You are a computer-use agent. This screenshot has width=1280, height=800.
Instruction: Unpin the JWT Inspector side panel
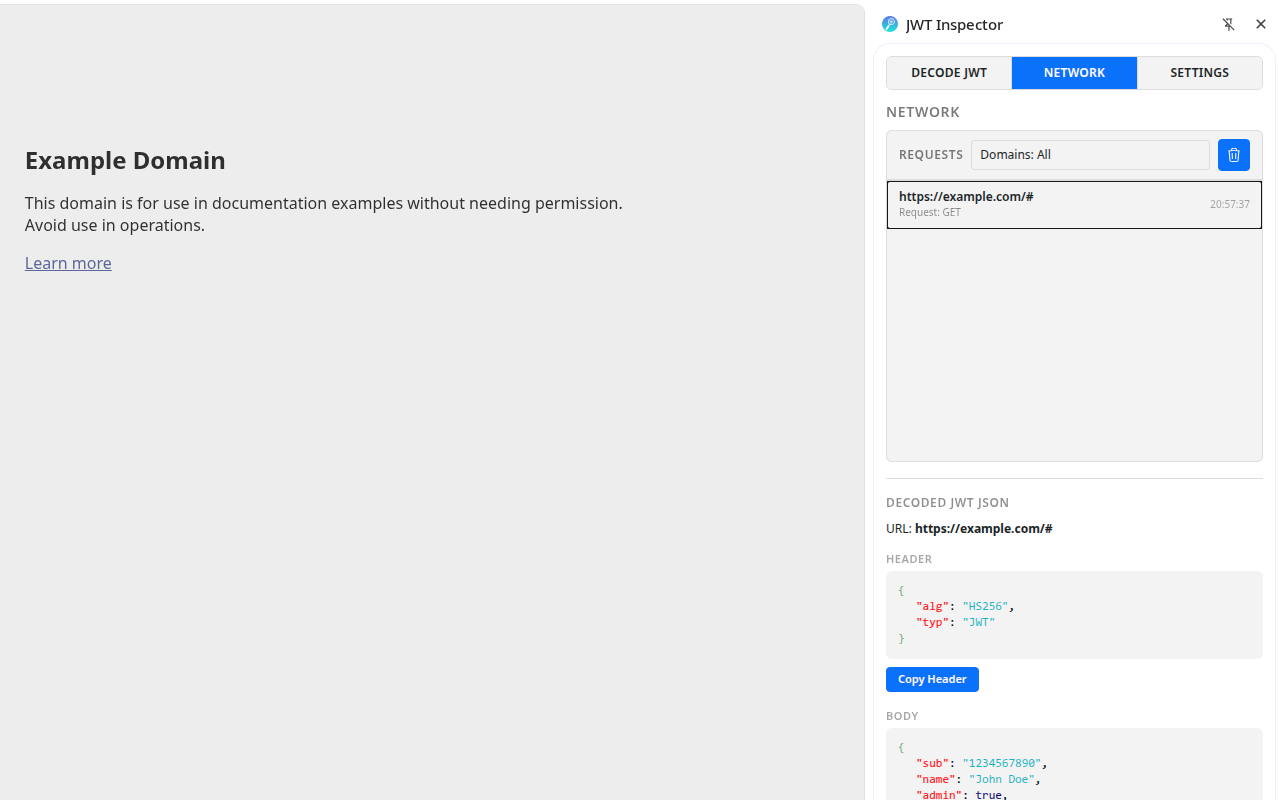[1228, 25]
